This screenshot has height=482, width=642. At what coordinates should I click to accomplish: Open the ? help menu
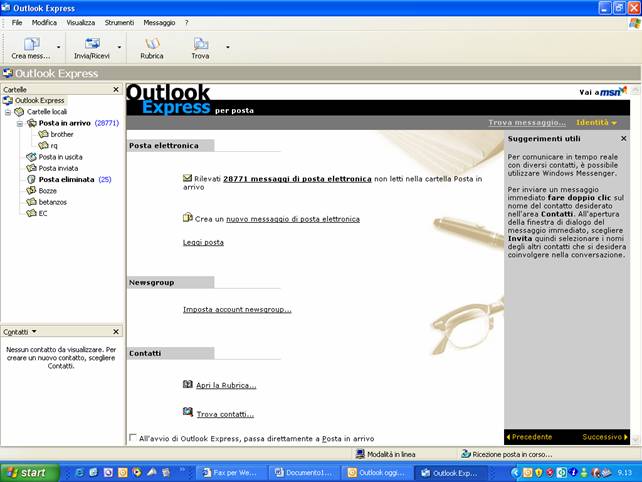[x=186, y=23]
